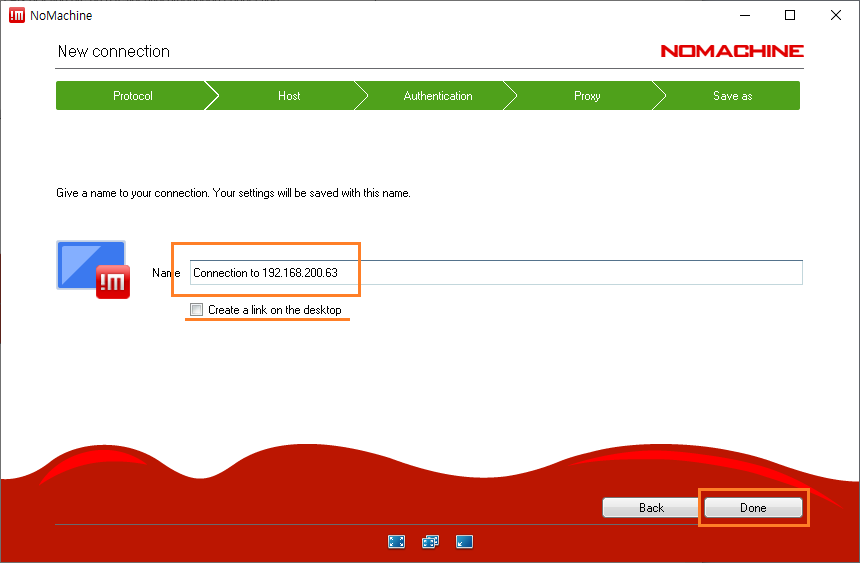
Task: Go to the Protocol step
Action: [132, 95]
